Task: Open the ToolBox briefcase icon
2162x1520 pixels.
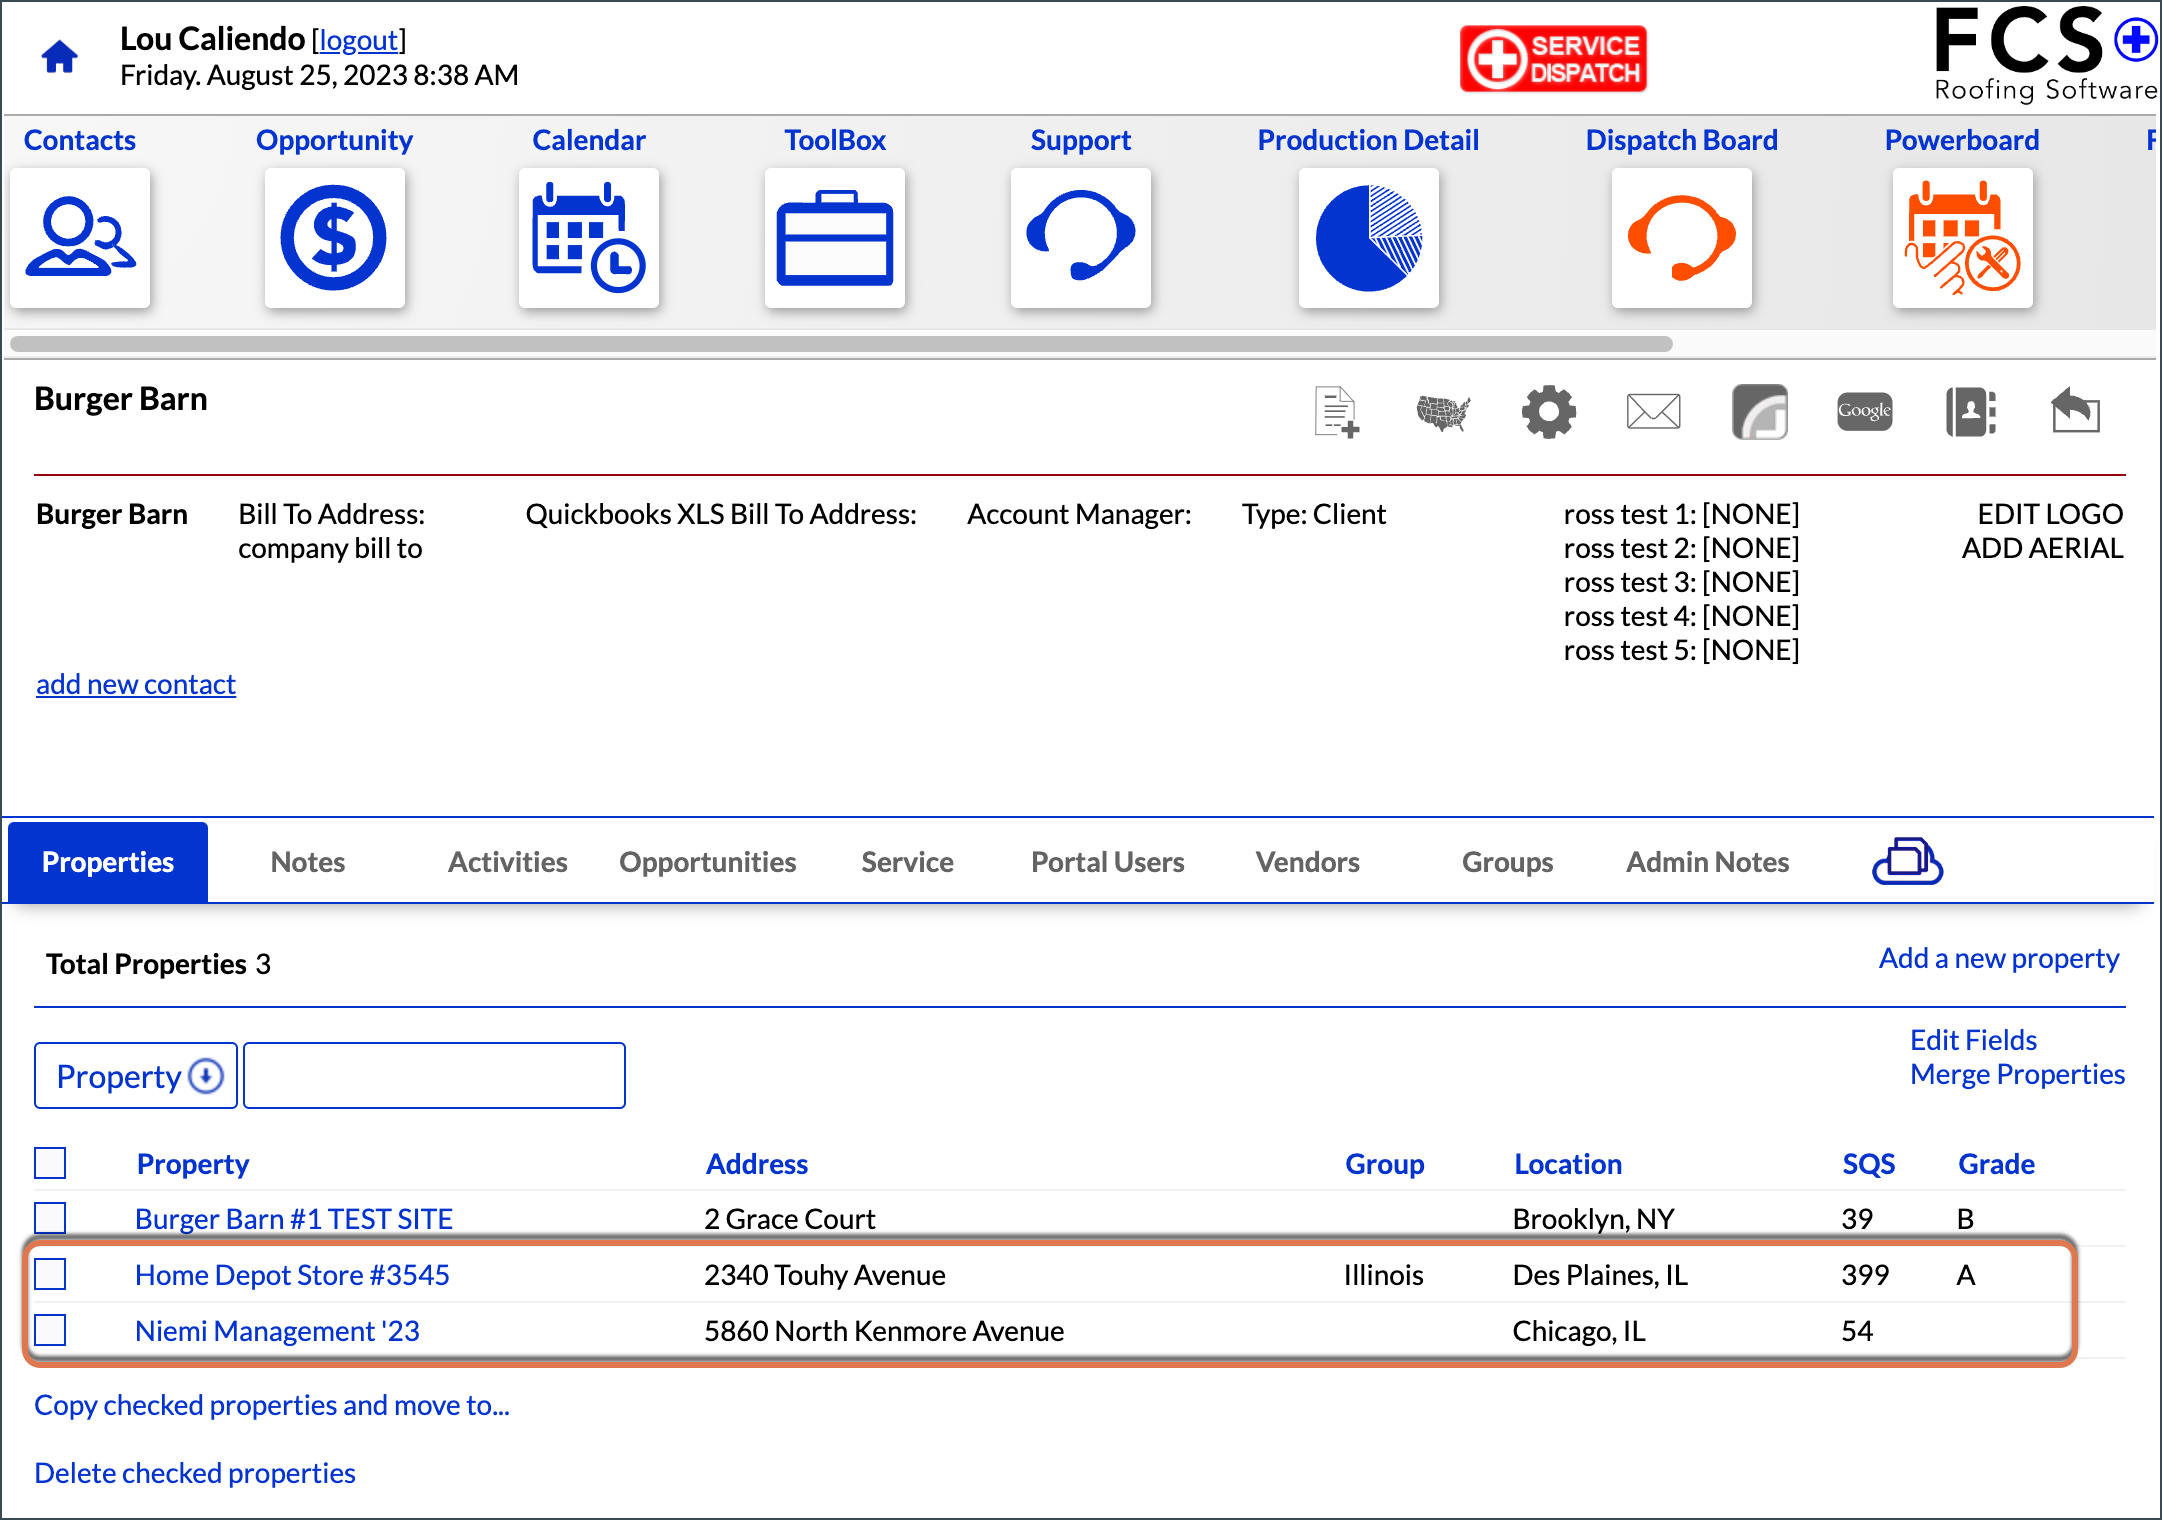Action: click(x=835, y=238)
